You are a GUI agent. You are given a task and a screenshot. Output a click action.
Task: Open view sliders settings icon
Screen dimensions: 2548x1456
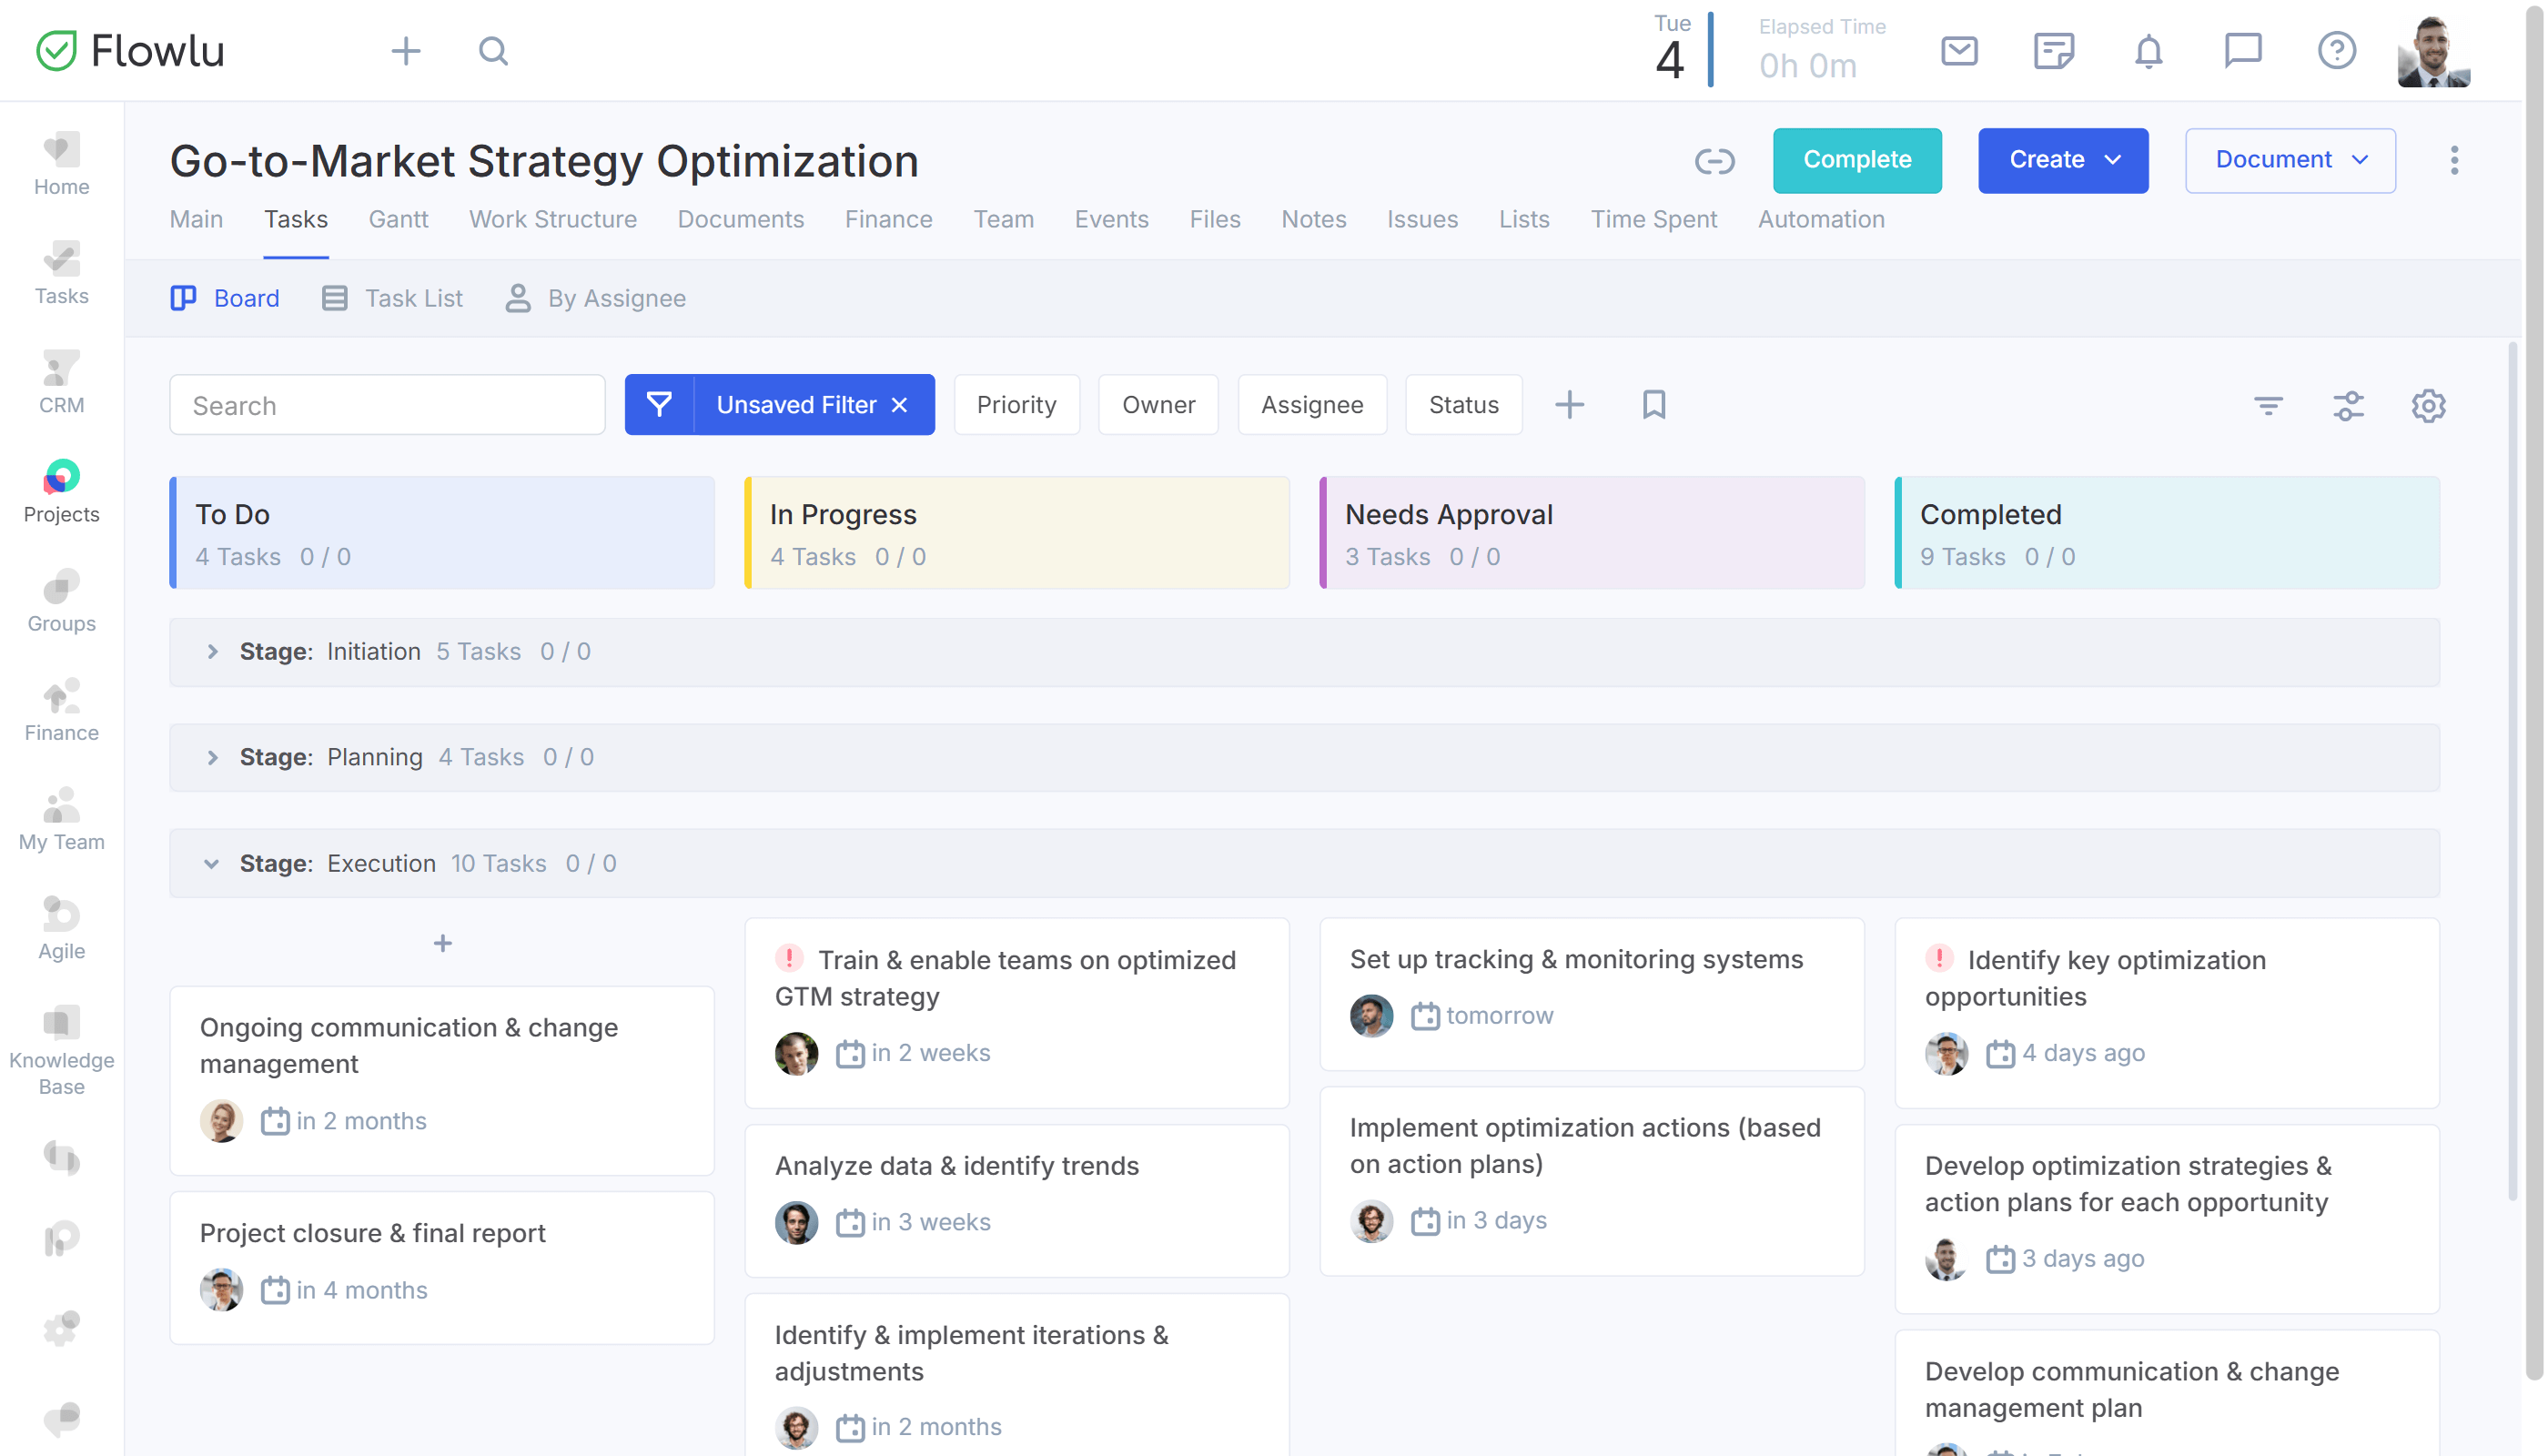coord(2348,405)
